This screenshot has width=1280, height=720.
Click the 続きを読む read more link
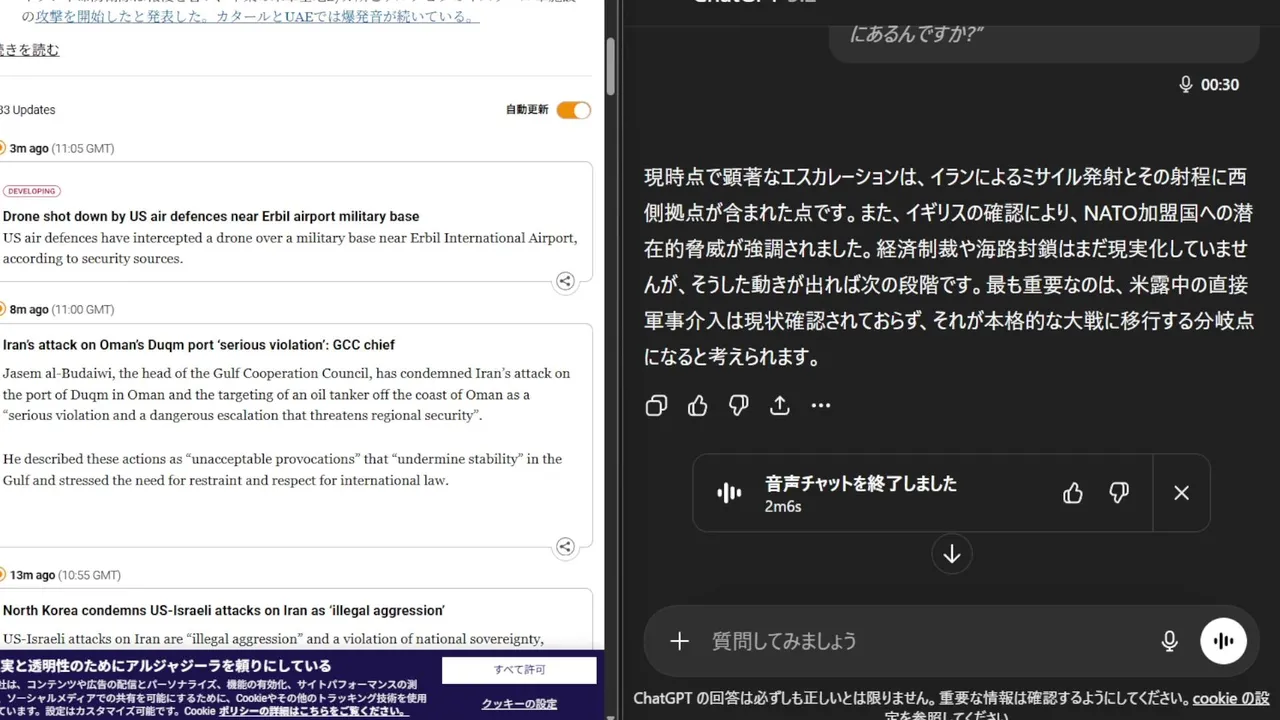coord(30,50)
